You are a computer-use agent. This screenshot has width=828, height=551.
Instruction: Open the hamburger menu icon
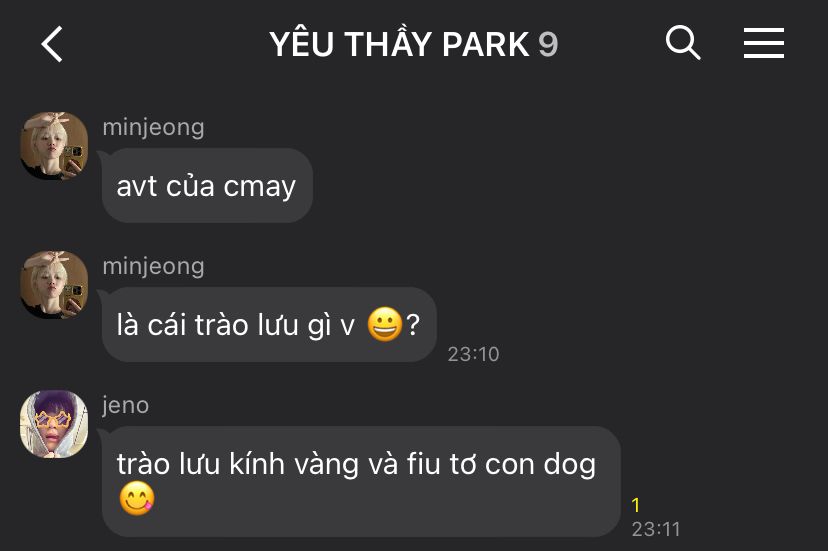coord(764,43)
